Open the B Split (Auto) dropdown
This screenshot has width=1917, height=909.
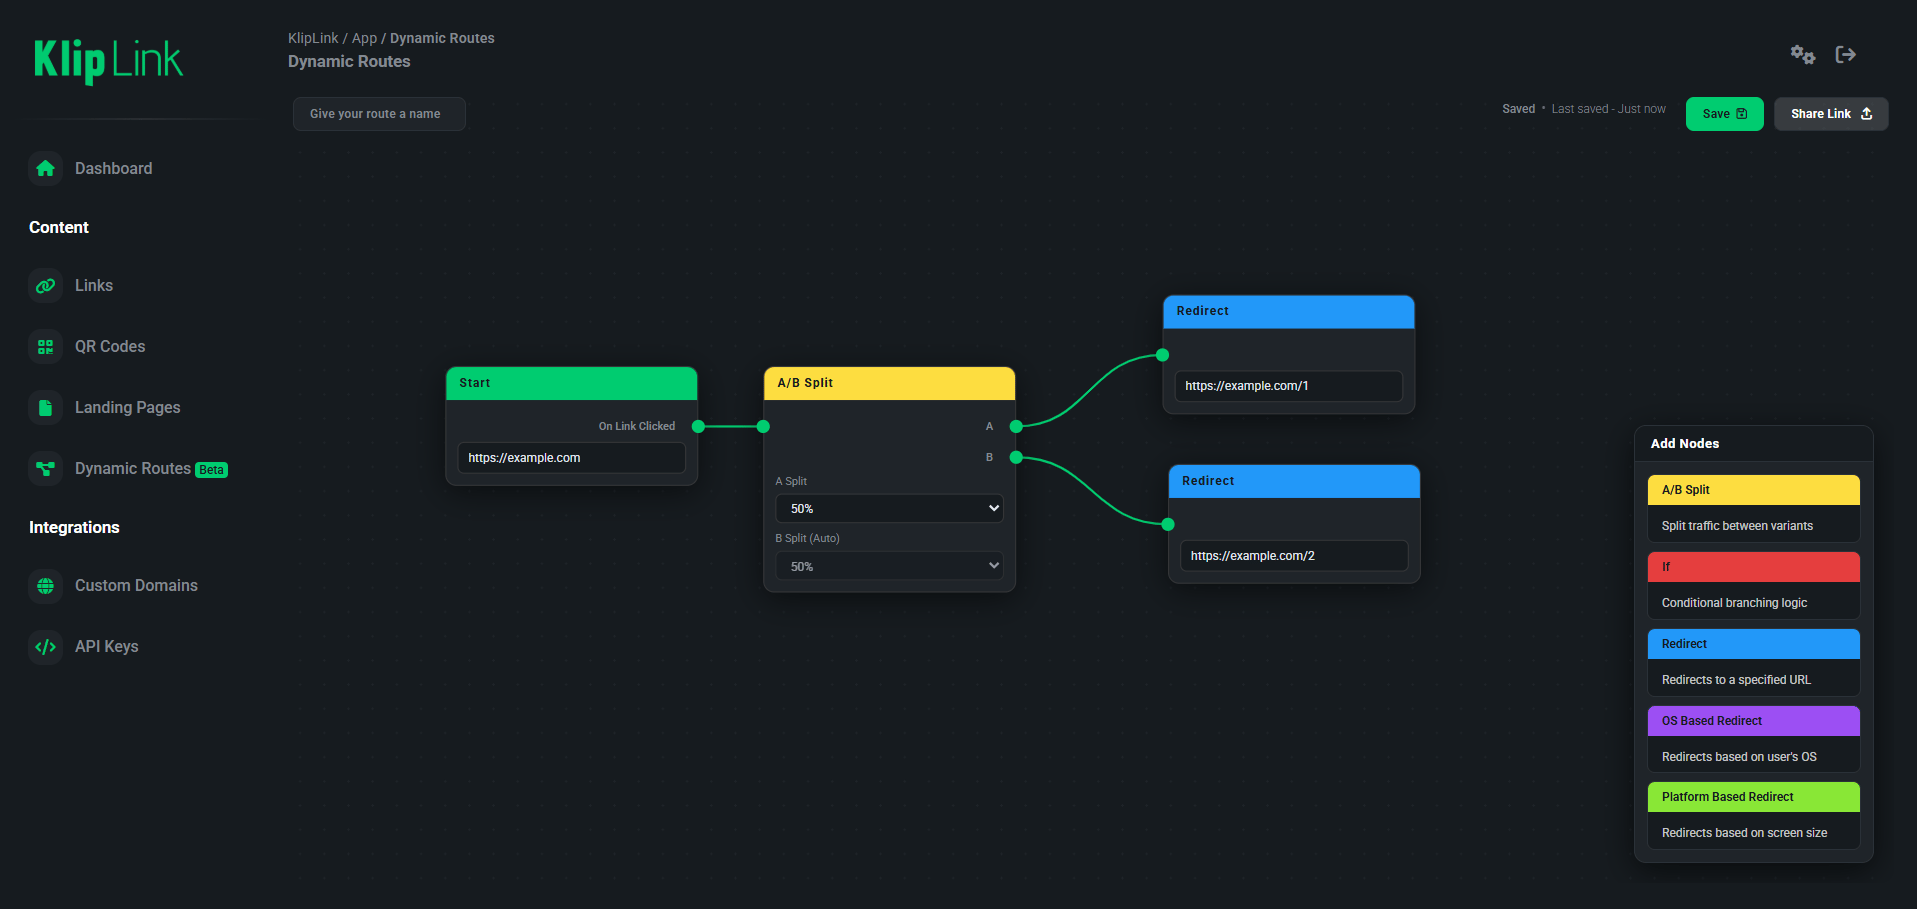point(889,566)
